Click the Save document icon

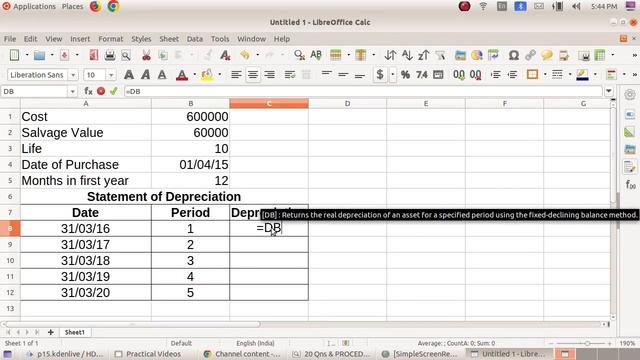click(x=64, y=55)
